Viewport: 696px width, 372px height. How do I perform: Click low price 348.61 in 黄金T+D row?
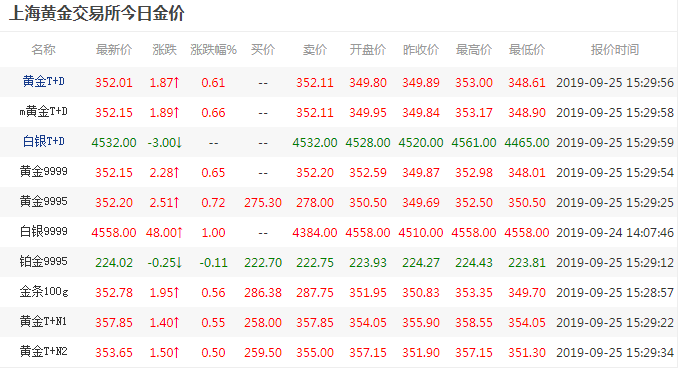coord(527,83)
